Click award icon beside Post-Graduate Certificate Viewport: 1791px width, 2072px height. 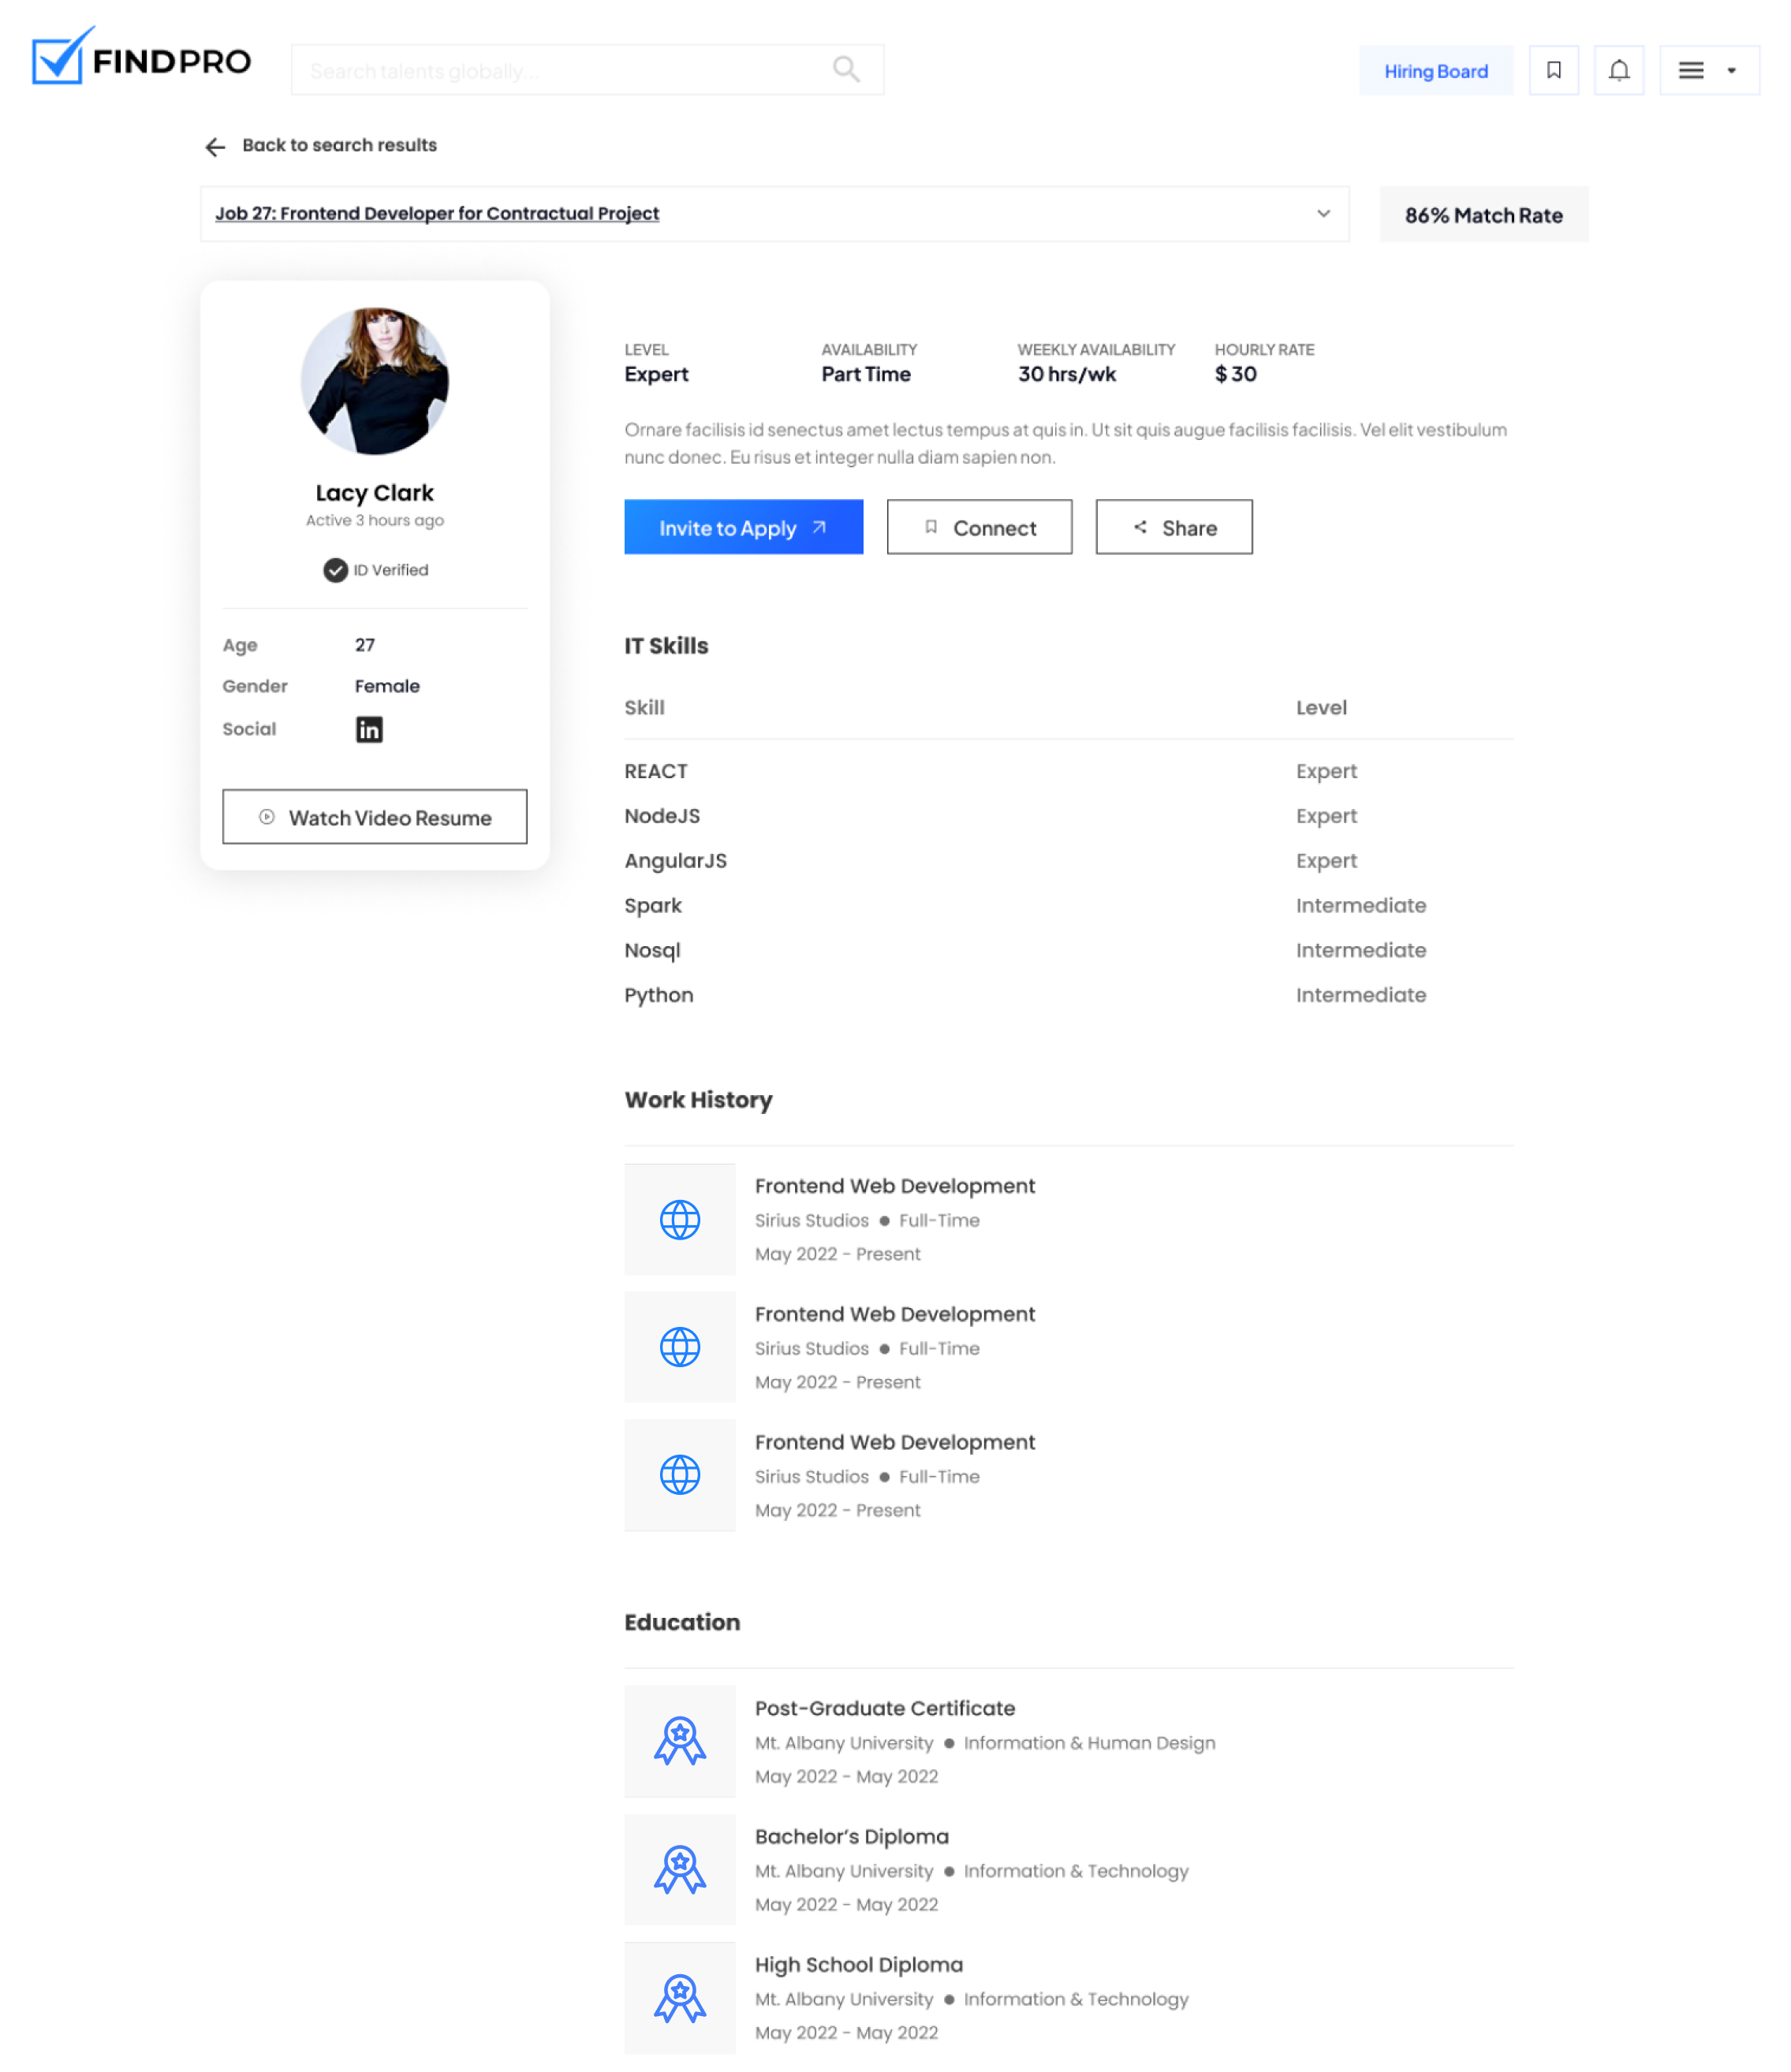(679, 1741)
